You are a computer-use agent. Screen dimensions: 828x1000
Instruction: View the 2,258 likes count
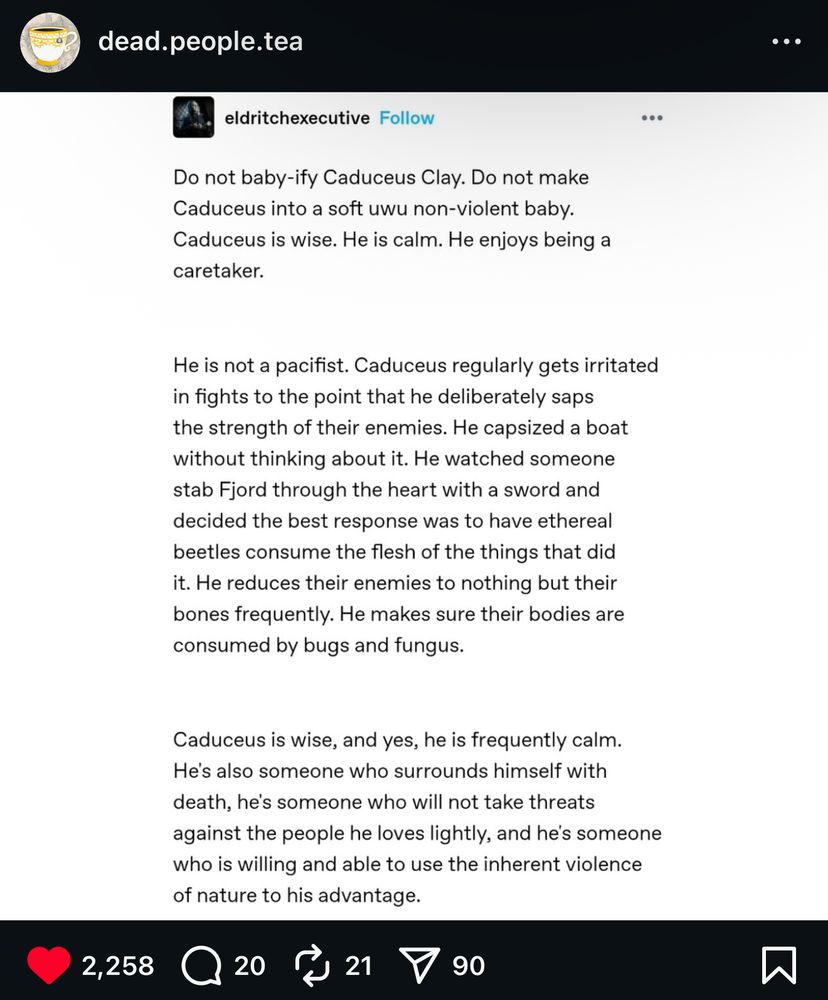[x=118, y=966]
